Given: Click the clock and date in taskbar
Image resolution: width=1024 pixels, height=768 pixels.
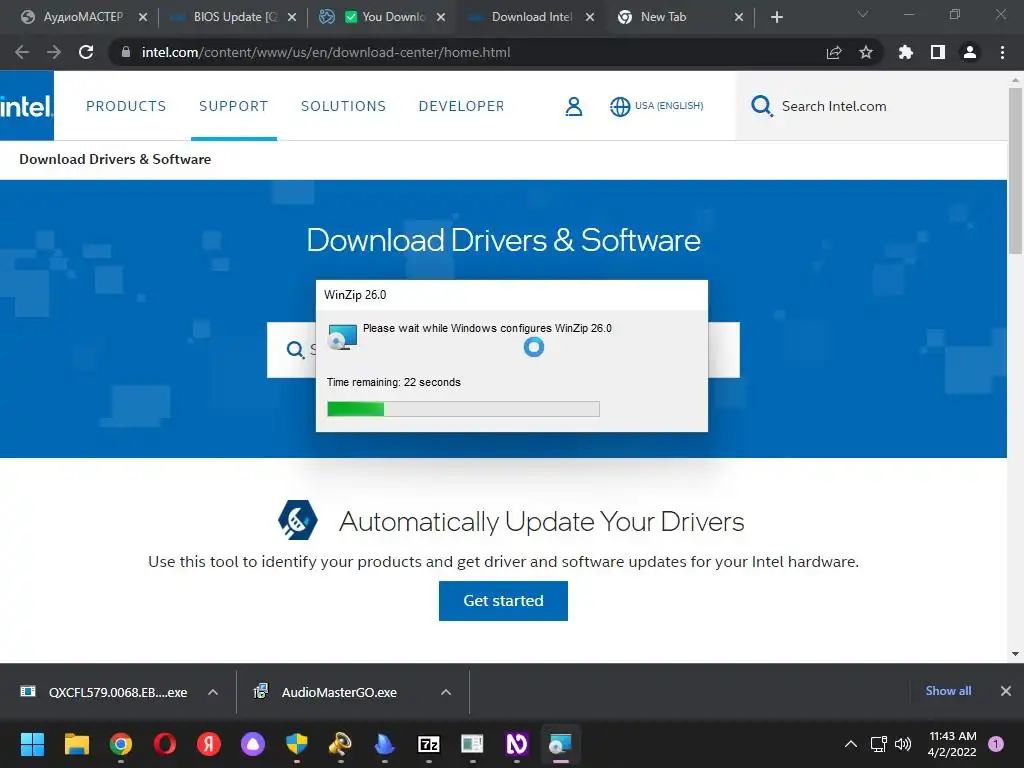Looking at the screenshot, I should tap(952, 744).
